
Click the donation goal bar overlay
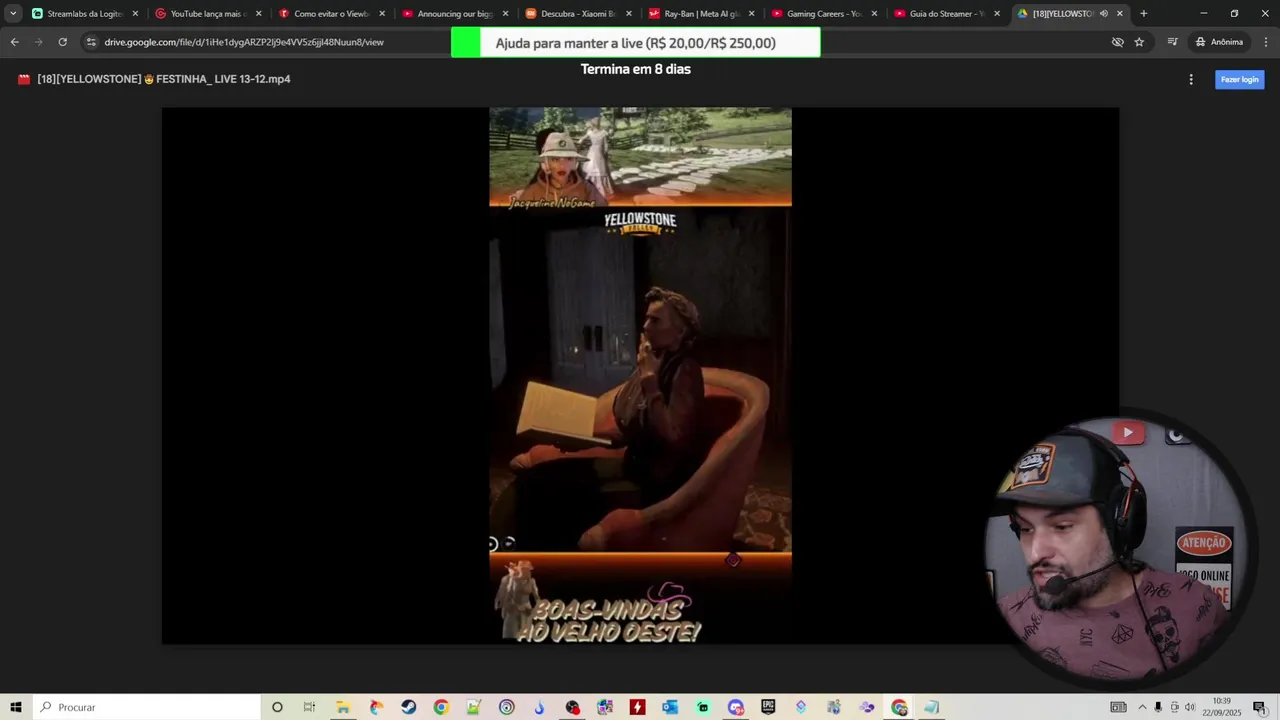(x=636, y=43)
